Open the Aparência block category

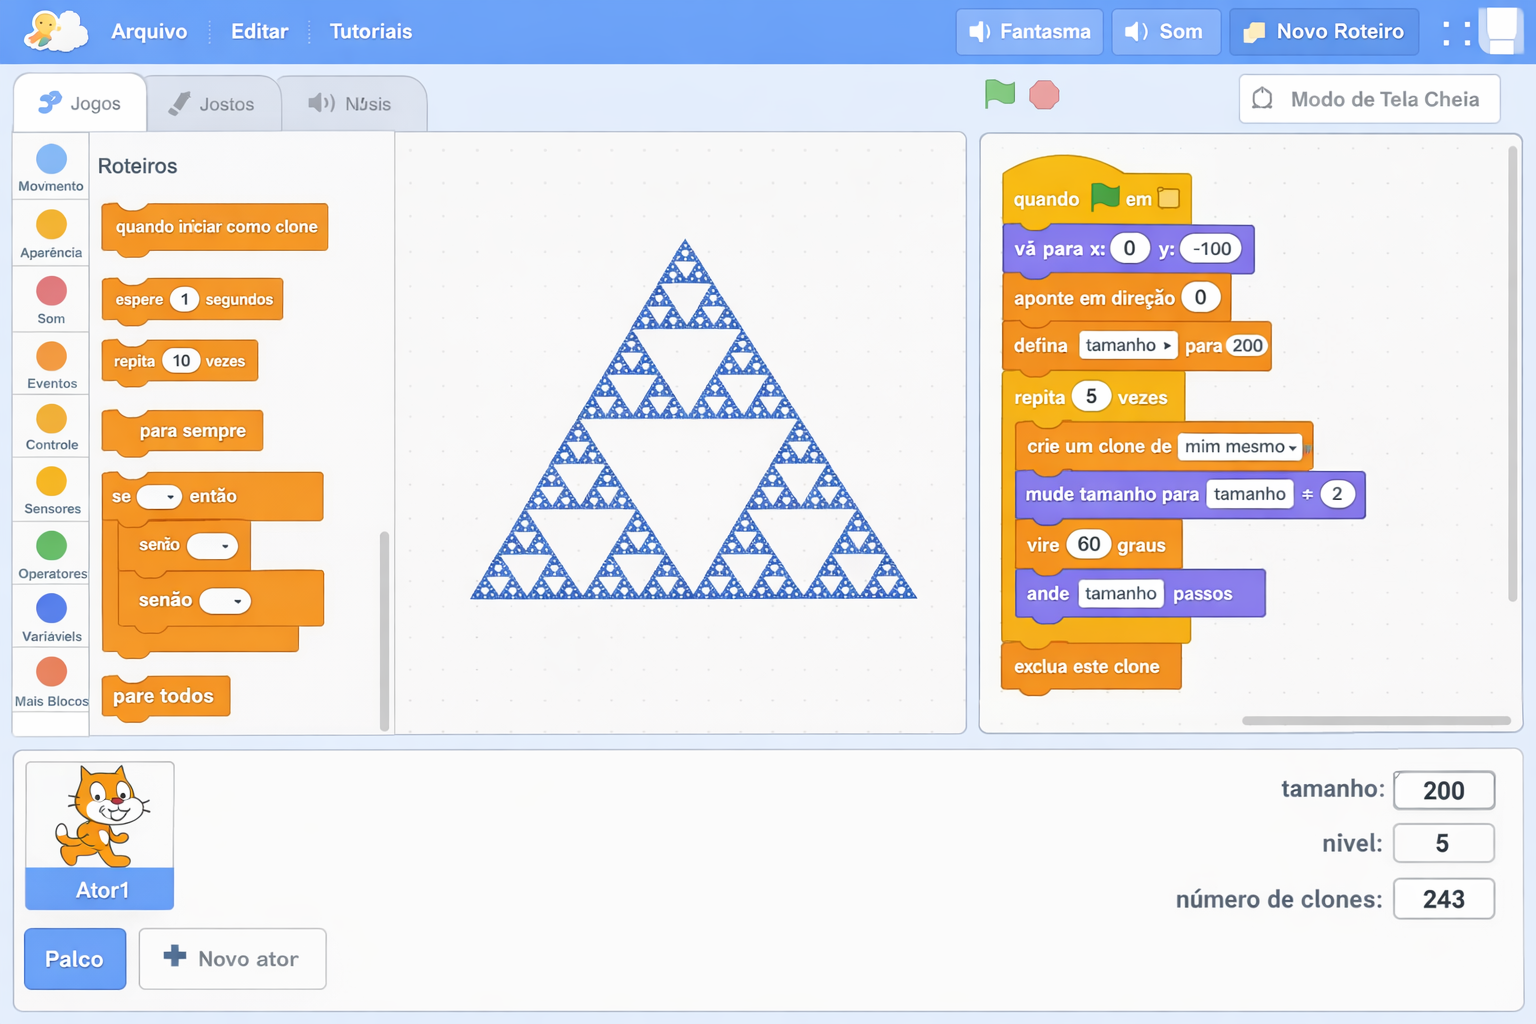pos(50,233)
